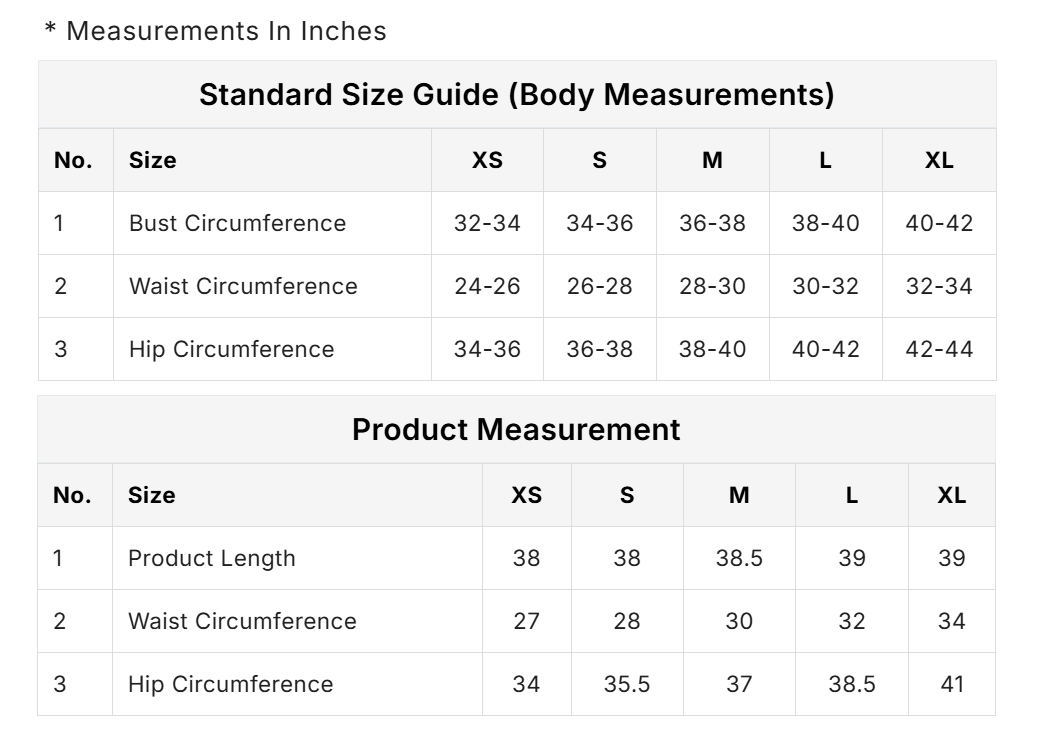Click the 36-38 hip range for S
Viewport: 1043px width, 743px height.
599,349
